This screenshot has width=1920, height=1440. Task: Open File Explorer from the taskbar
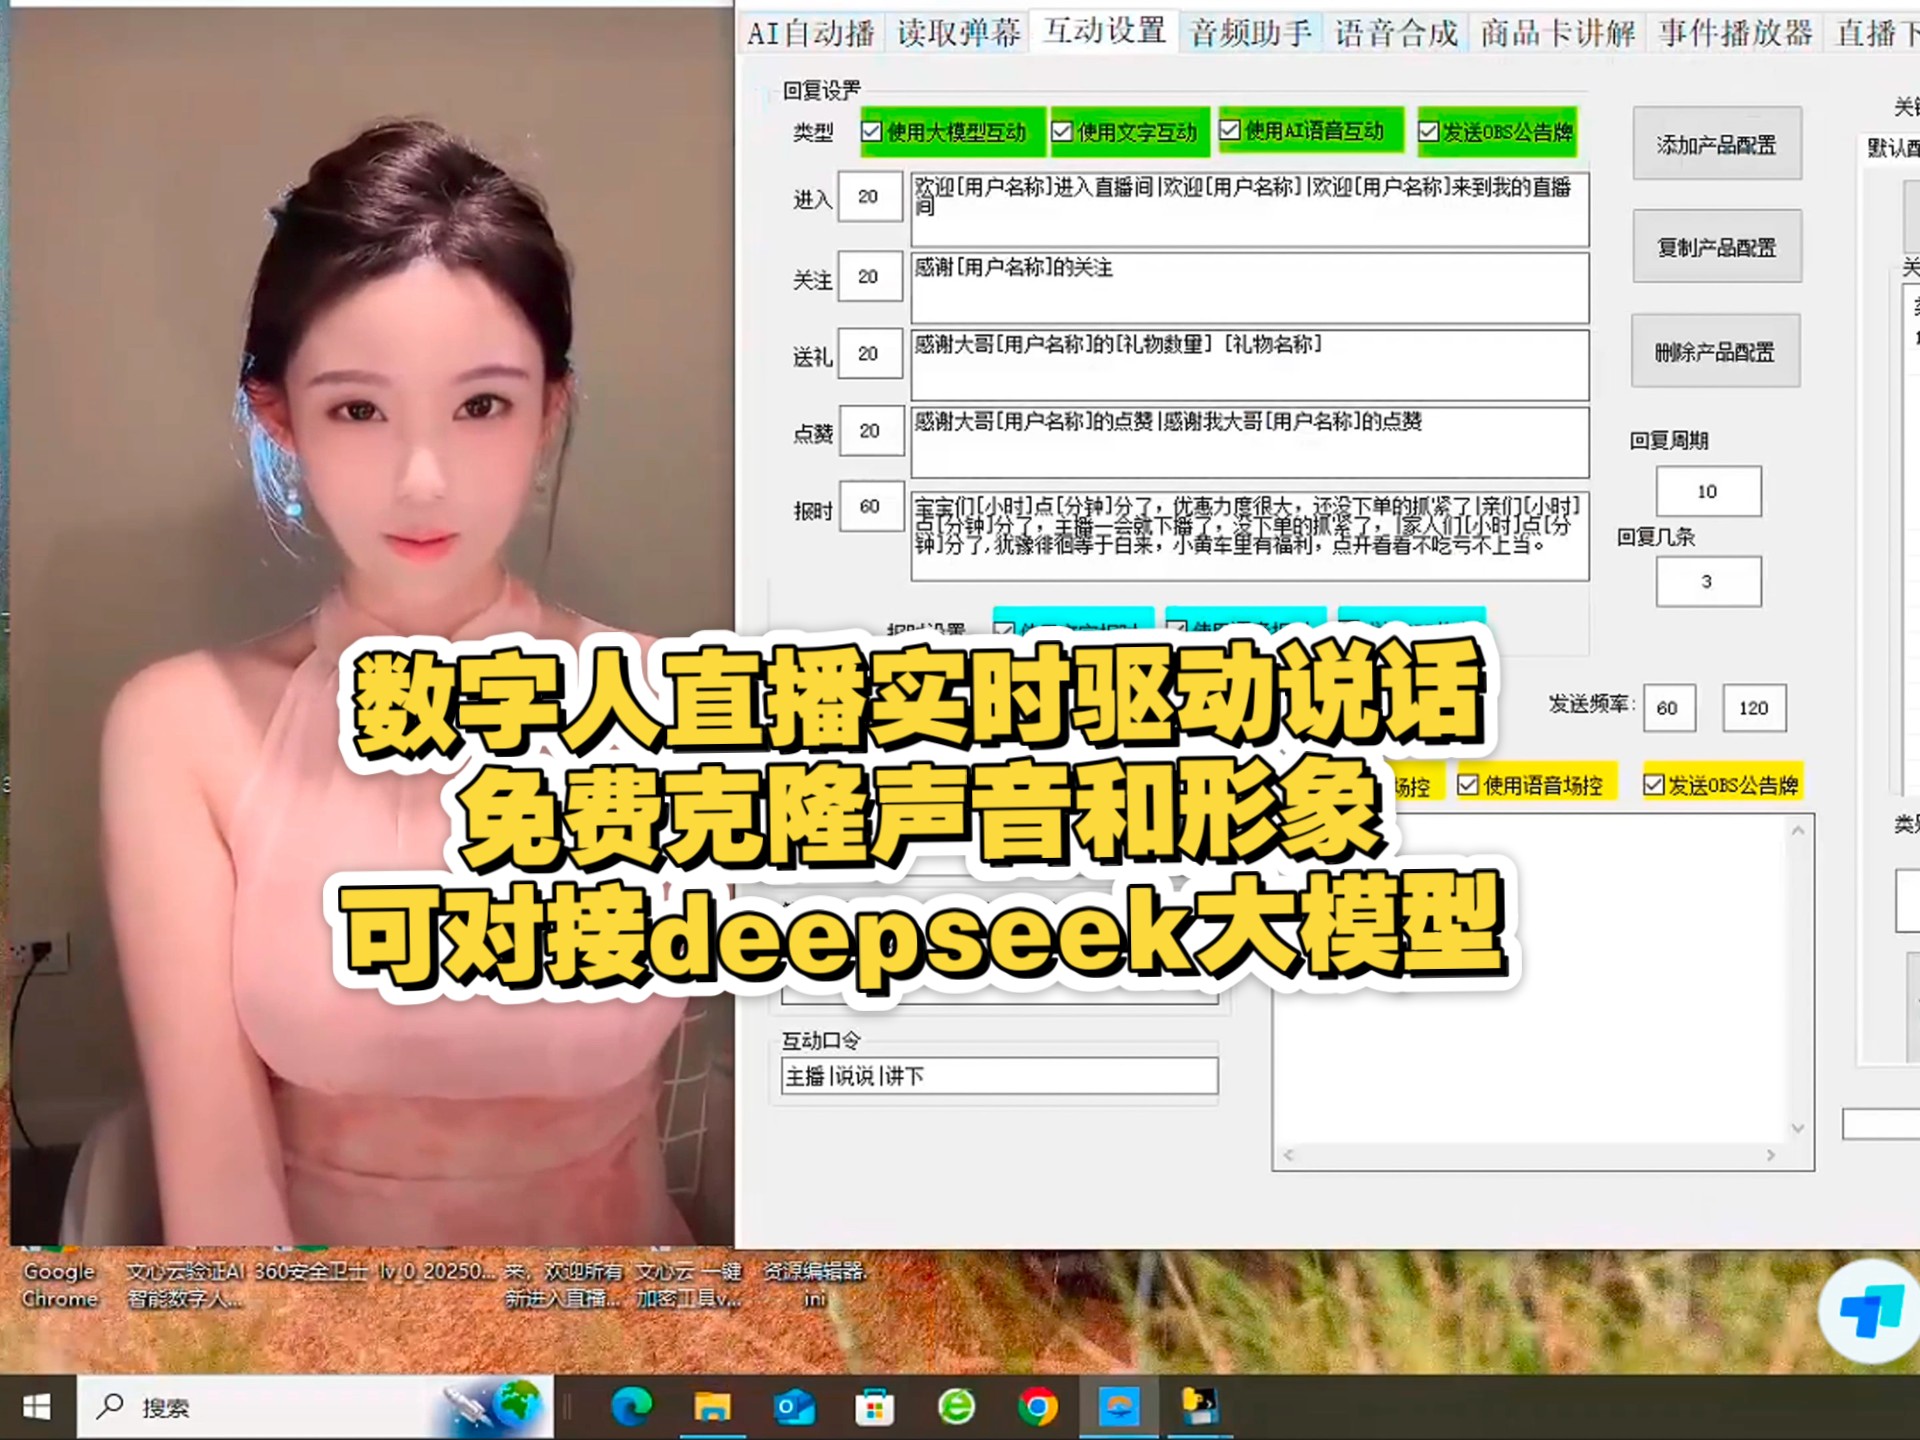(712, 1407)
